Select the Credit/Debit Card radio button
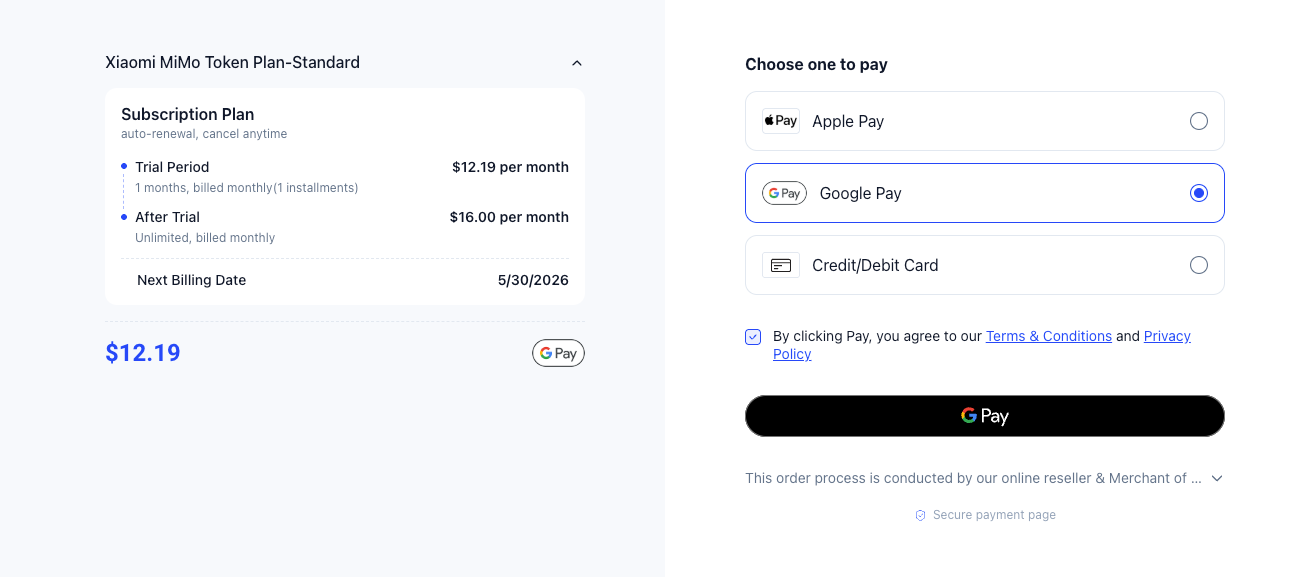This screenshot has height=577, width=1313. click(x=1199, y=265)
